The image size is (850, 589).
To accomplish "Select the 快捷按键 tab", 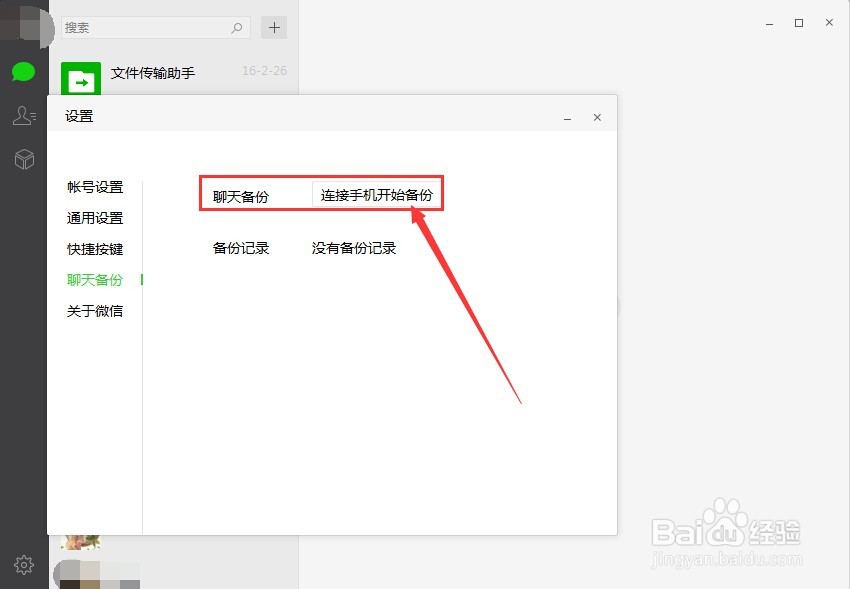I will 95,249.
